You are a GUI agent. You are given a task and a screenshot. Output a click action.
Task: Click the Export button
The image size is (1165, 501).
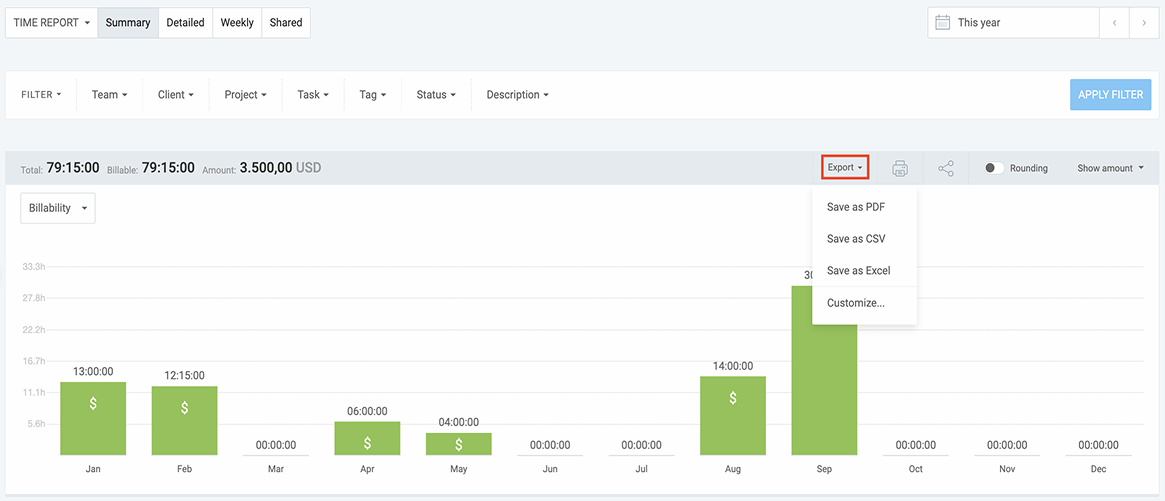click(x=845, y=168)
